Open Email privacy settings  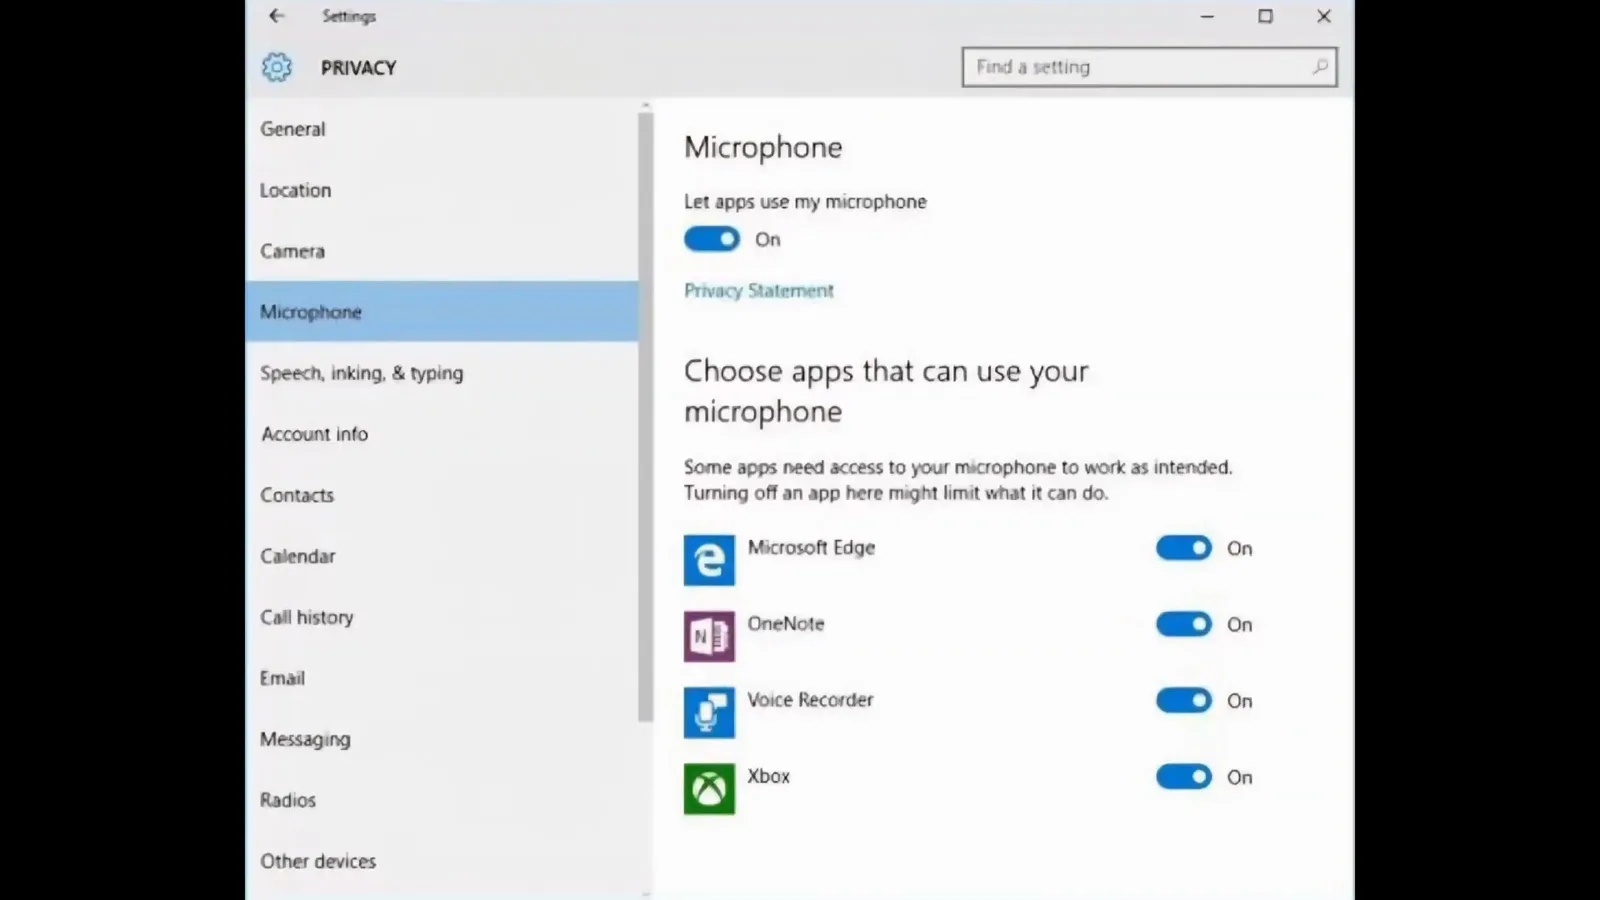442,678
